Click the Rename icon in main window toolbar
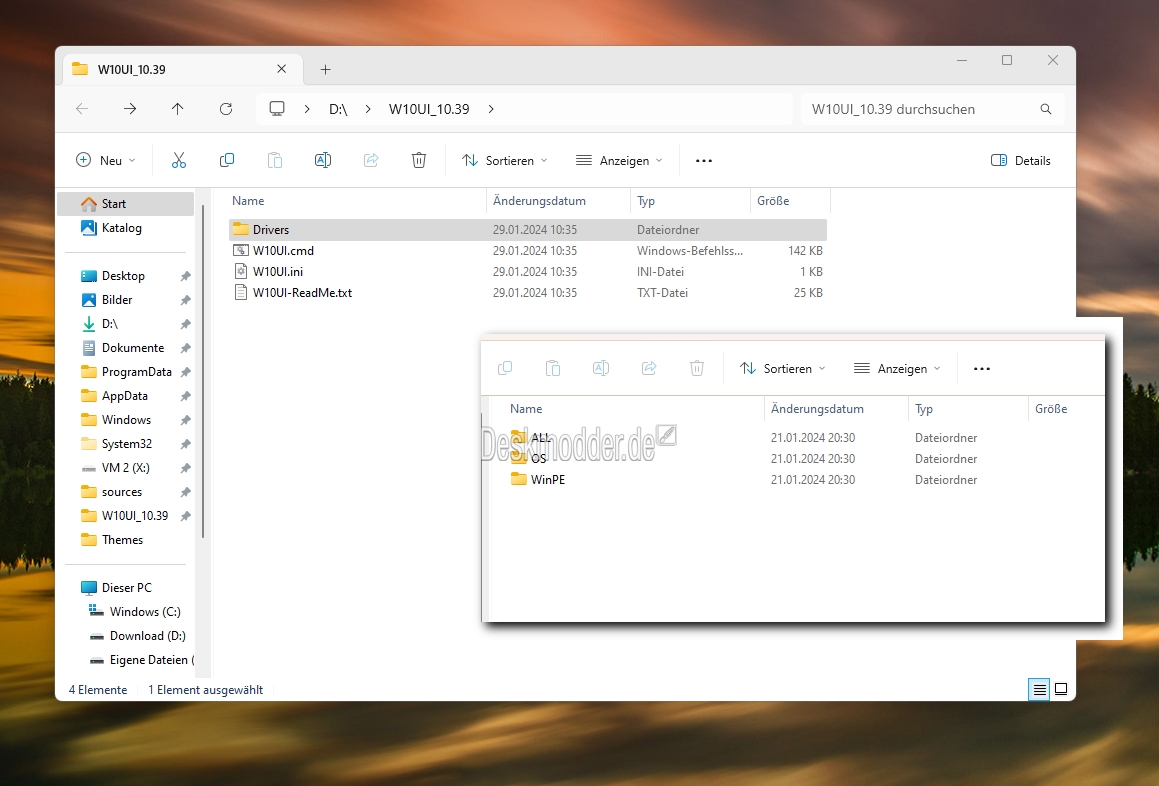Image resolution: width=1159 pixels, height=786 pixels. click(x=323, y=160)
